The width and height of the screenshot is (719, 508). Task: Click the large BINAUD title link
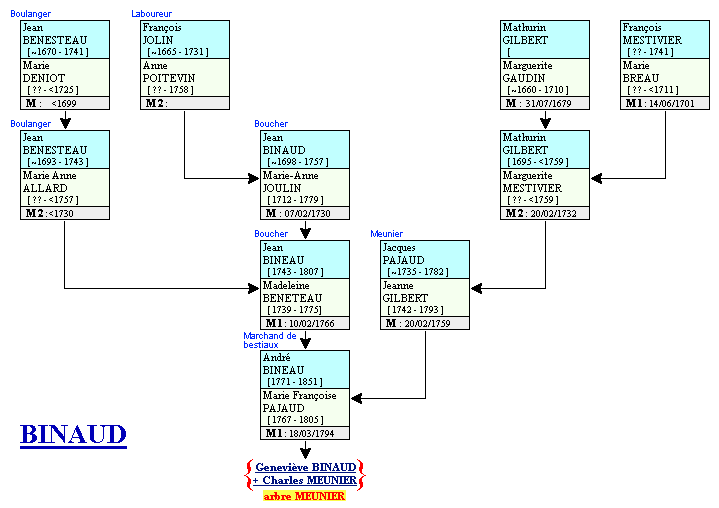click(x=73, y=434)
